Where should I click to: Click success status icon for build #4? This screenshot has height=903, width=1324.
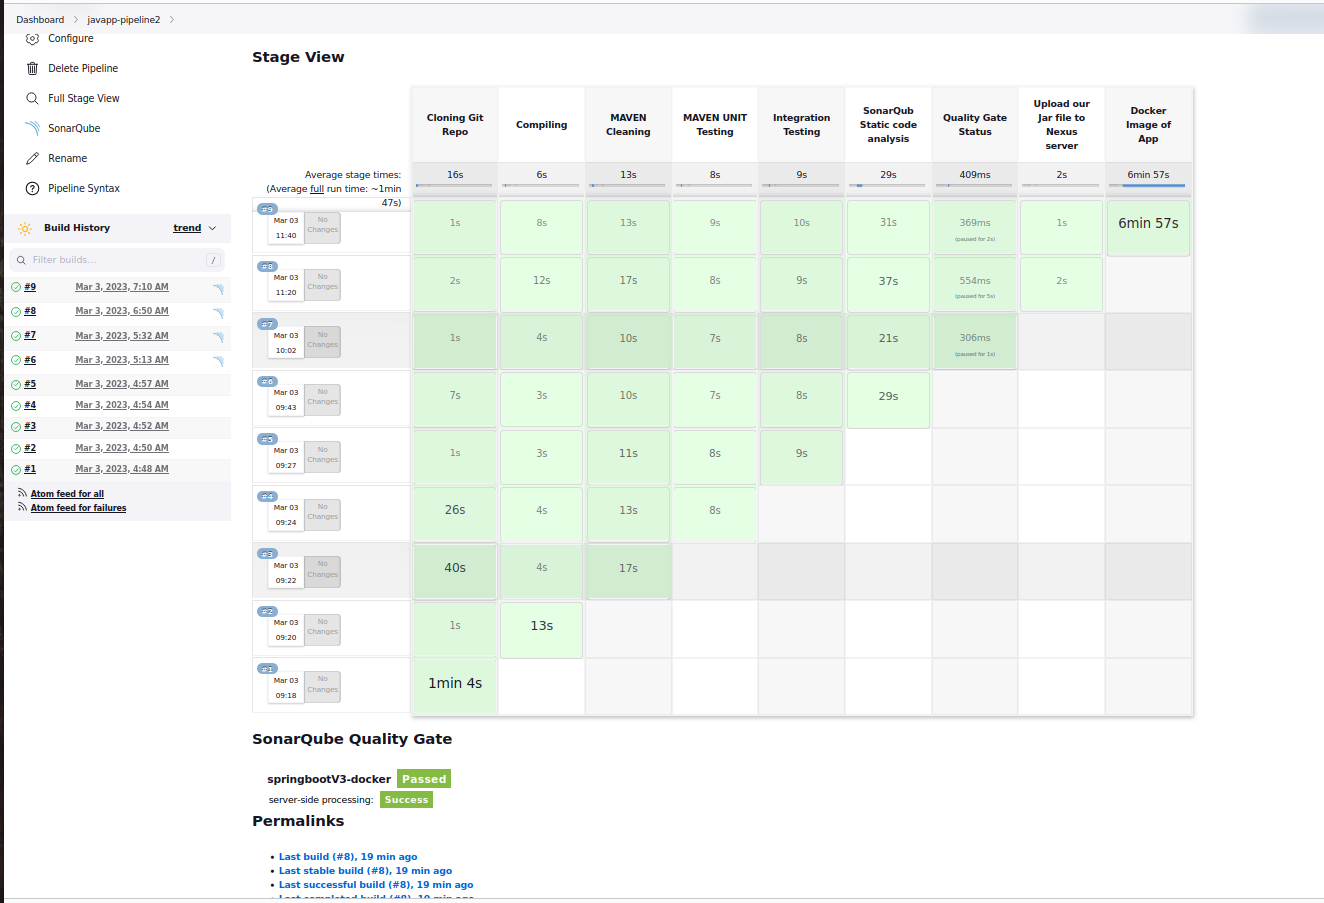click(16, 405)
